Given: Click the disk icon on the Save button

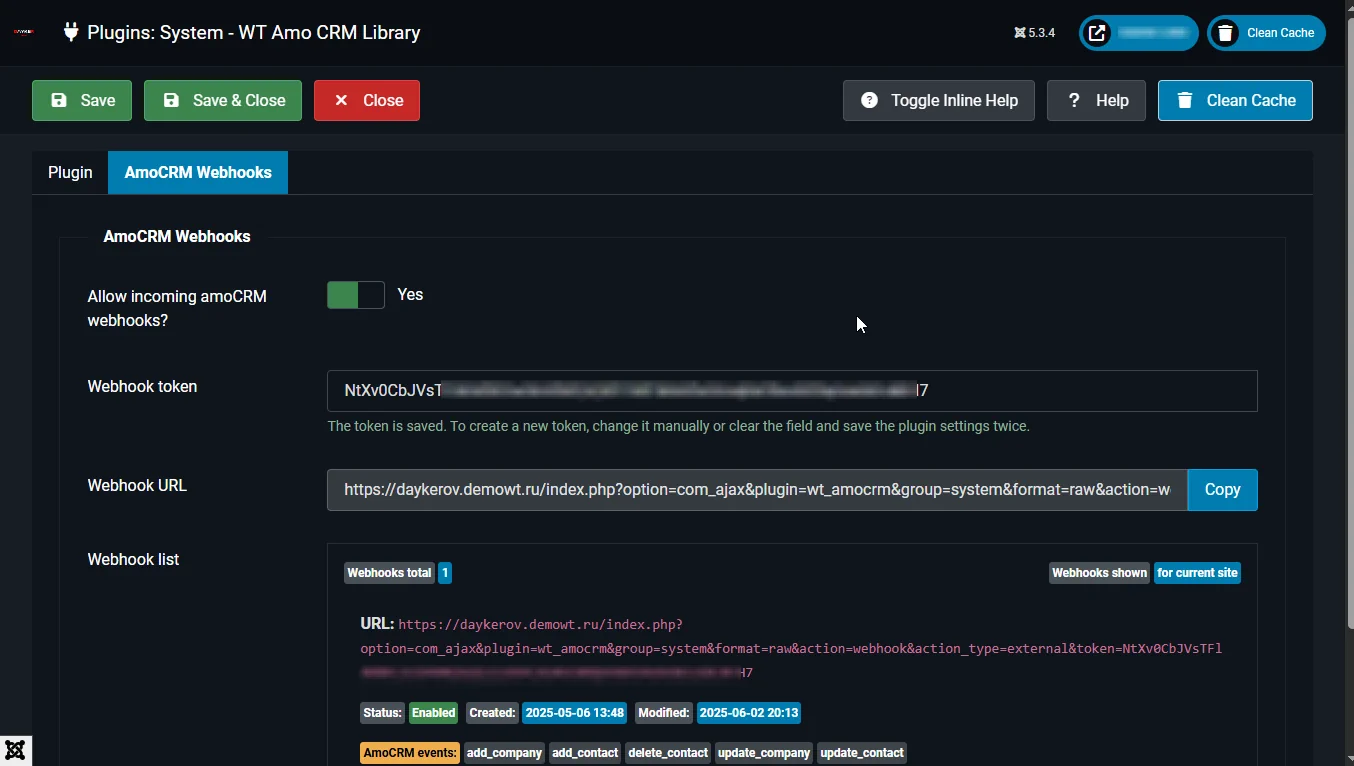Looking at the screenshot, I should click(x=59, y=100).
